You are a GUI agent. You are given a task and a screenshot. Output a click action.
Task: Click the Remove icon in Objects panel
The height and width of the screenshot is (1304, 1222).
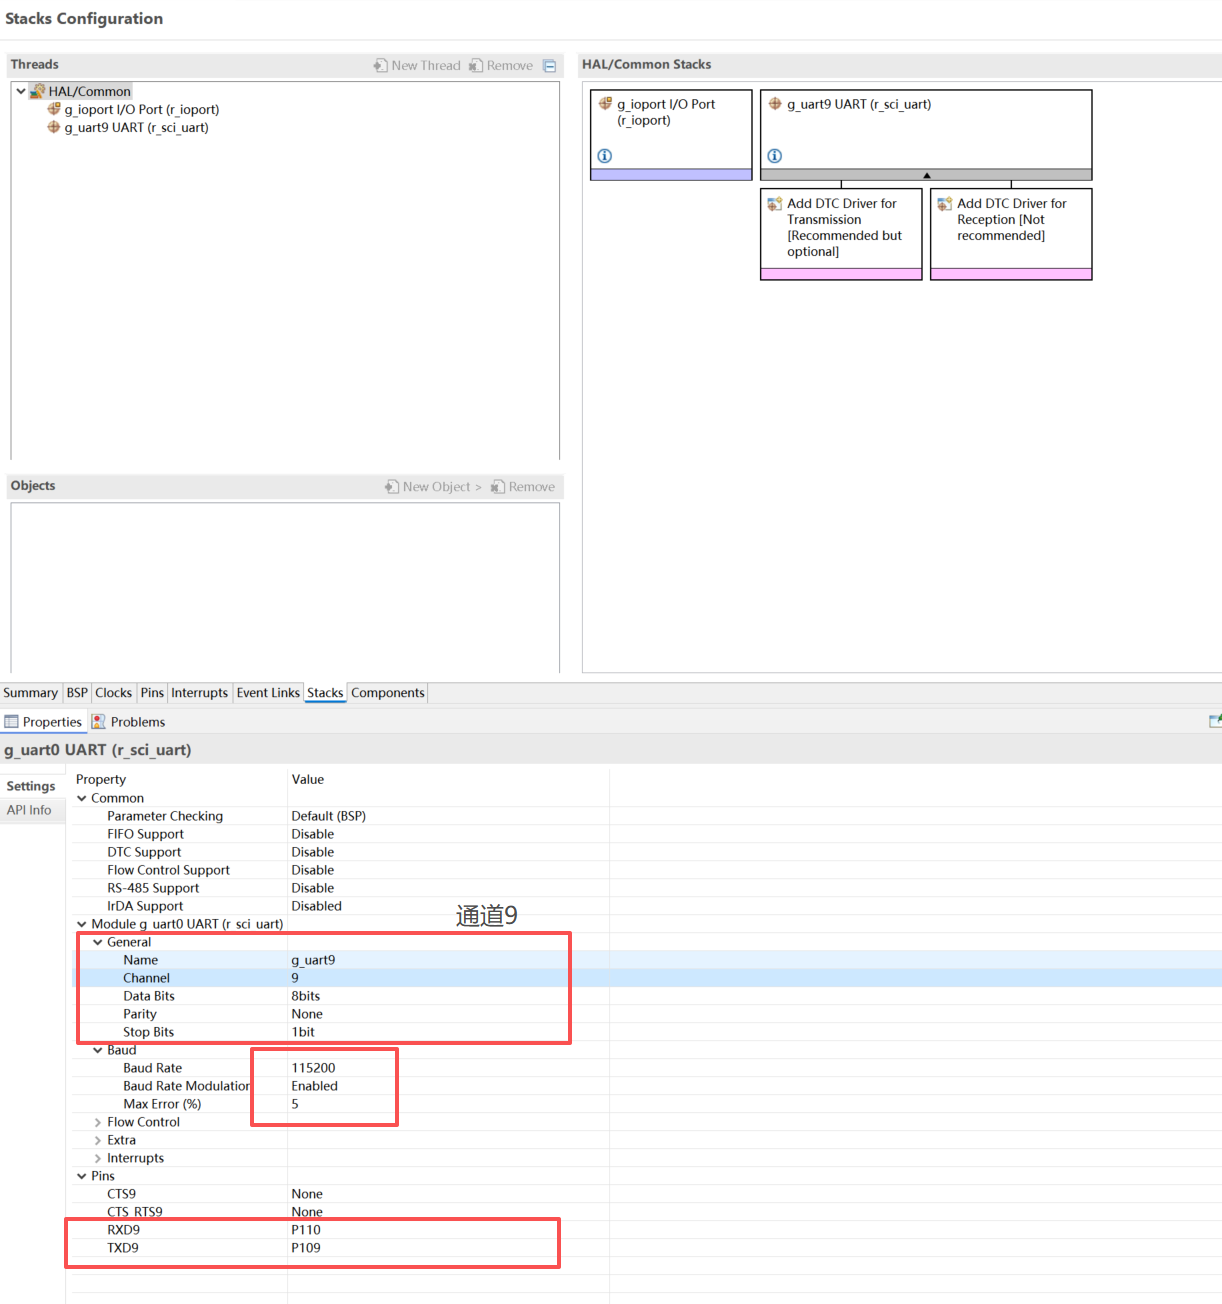point(497,487)
